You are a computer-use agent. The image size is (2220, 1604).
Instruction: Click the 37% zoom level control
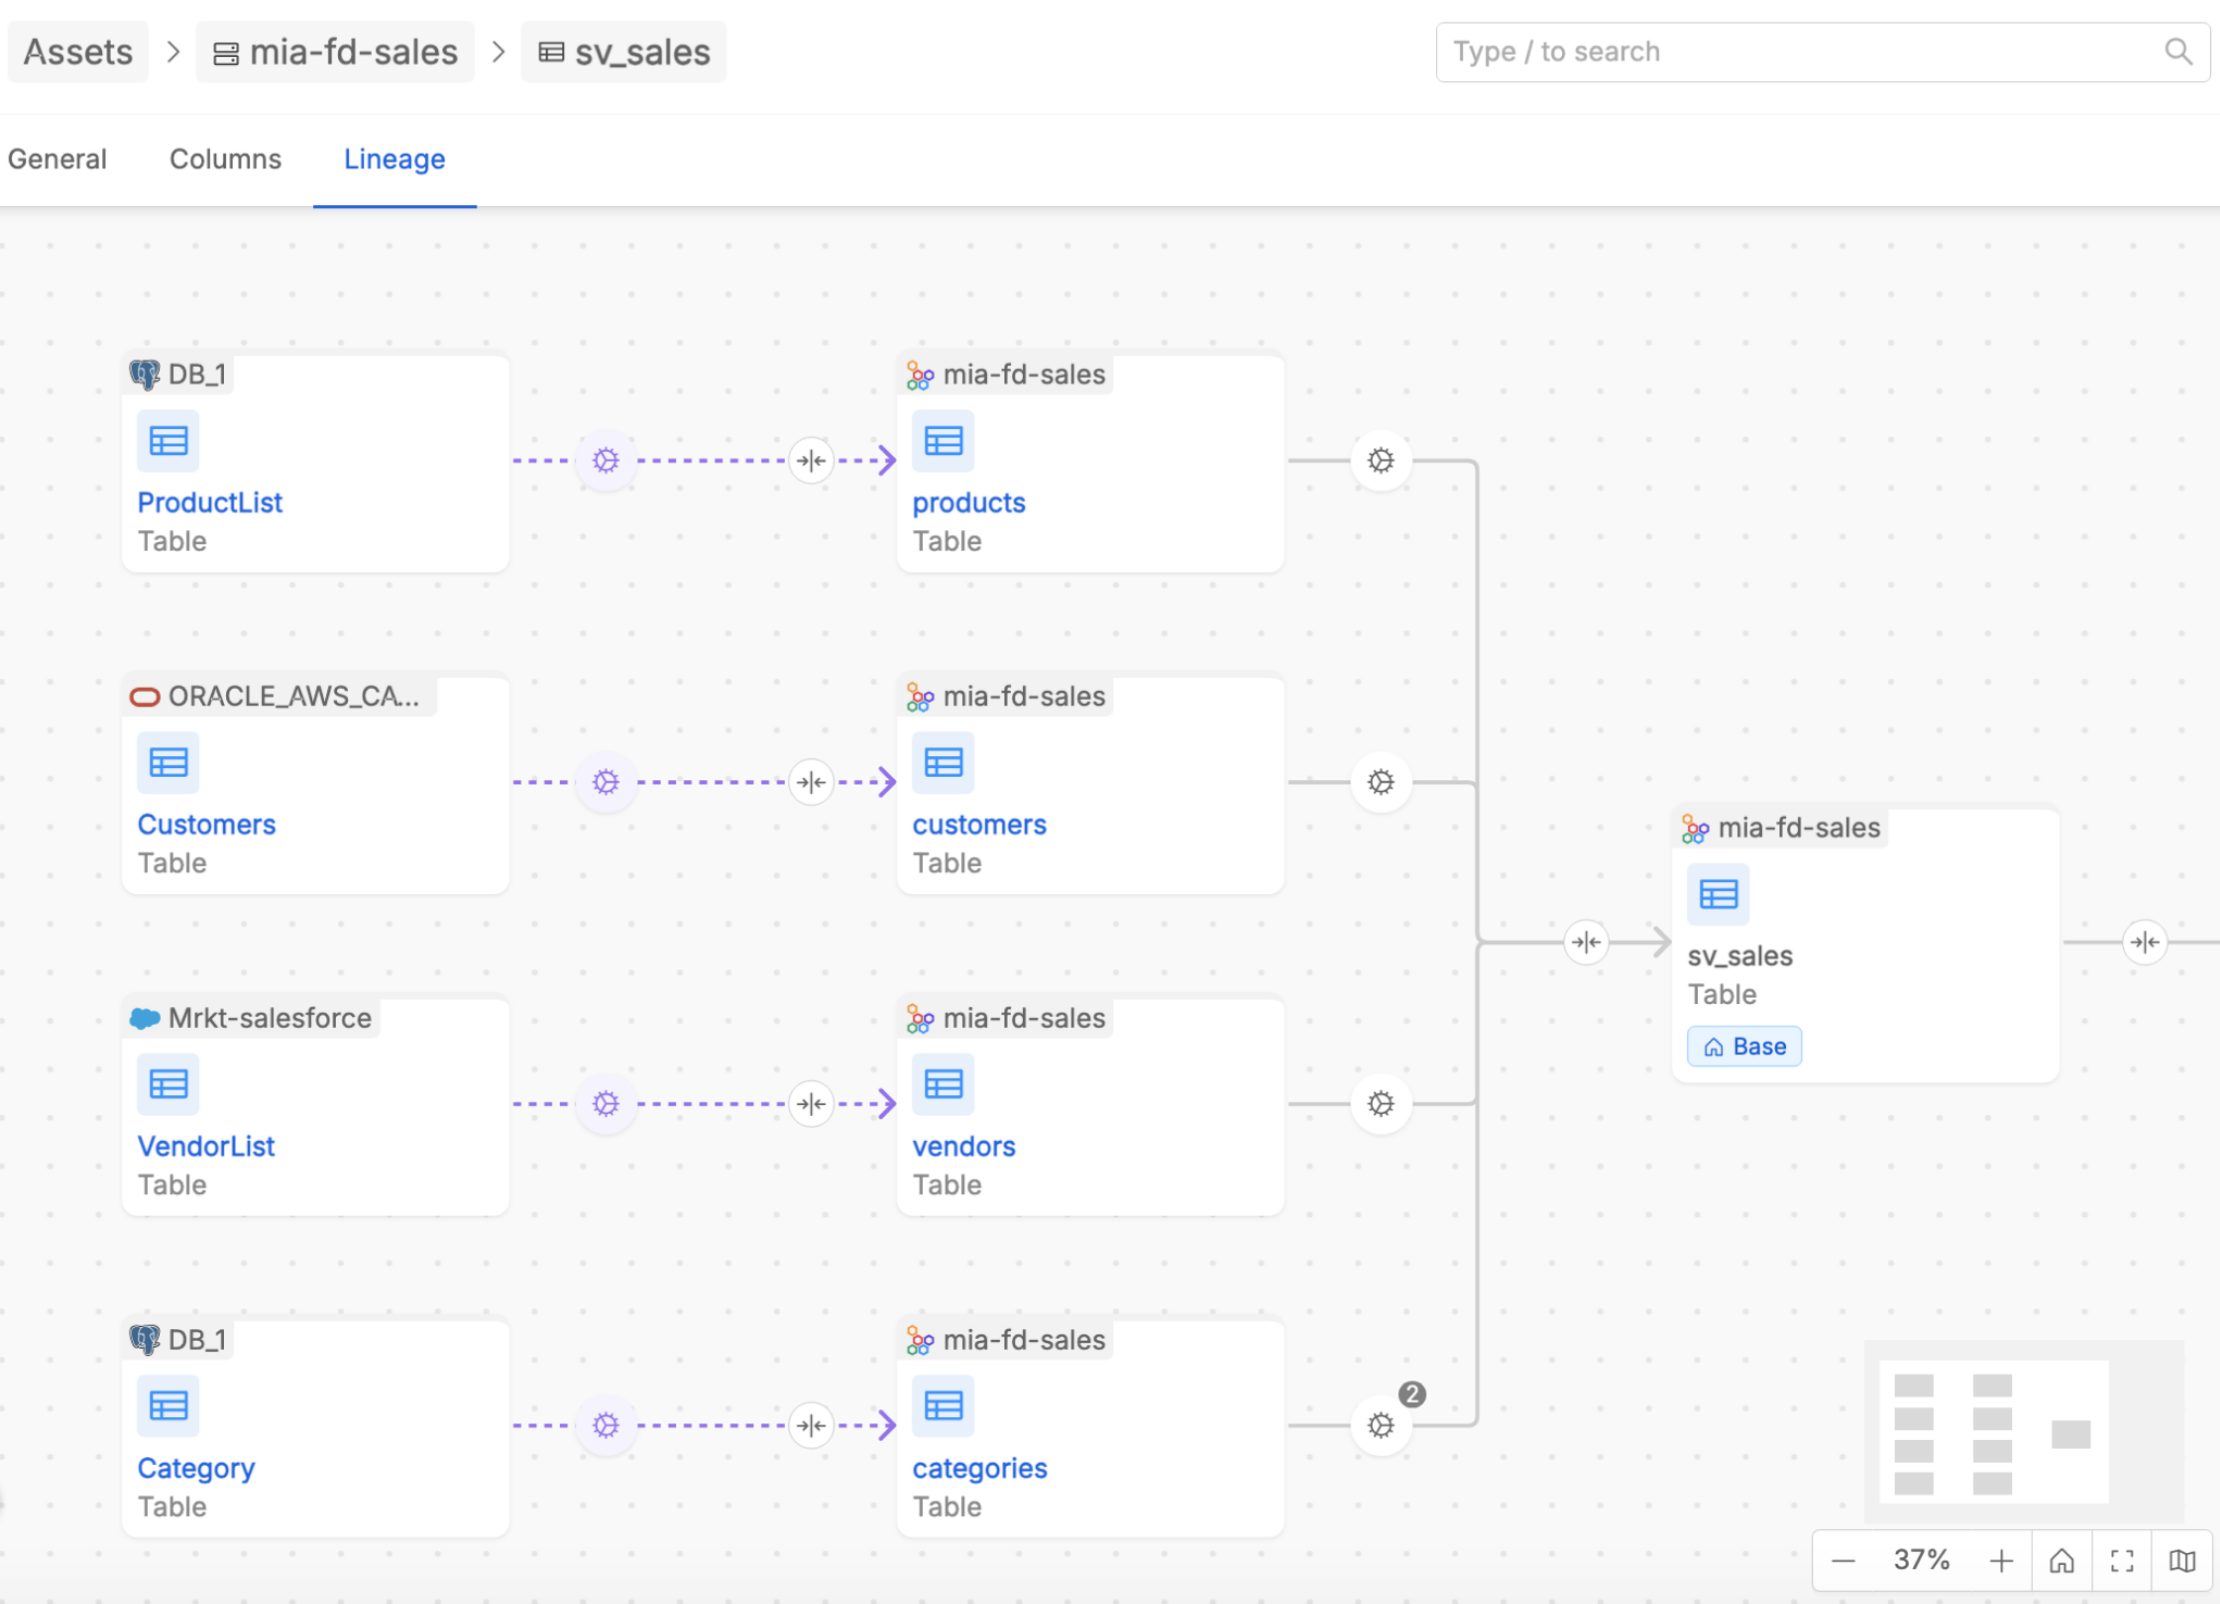coord(1920,1559)
